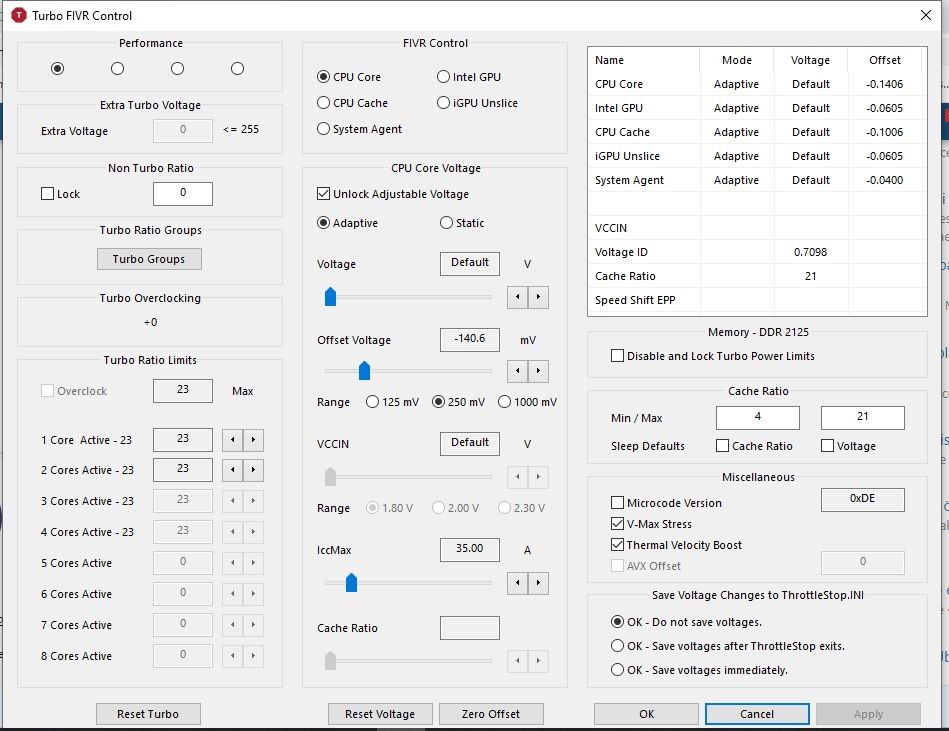Click the Offset Voltage slider thumb
Image resolution: width=949 pixels, height=731 pixels.
pyautogui.click(x=364, y=370)
